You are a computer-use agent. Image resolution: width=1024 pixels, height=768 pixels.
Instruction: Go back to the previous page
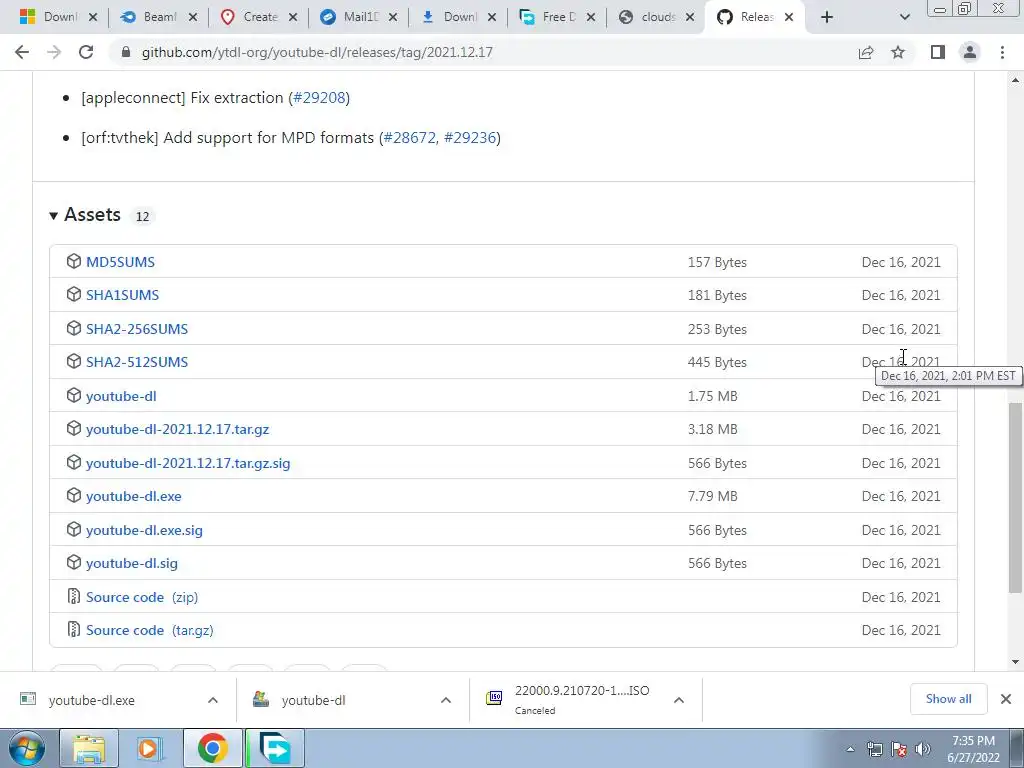click(x=22, y=52)
